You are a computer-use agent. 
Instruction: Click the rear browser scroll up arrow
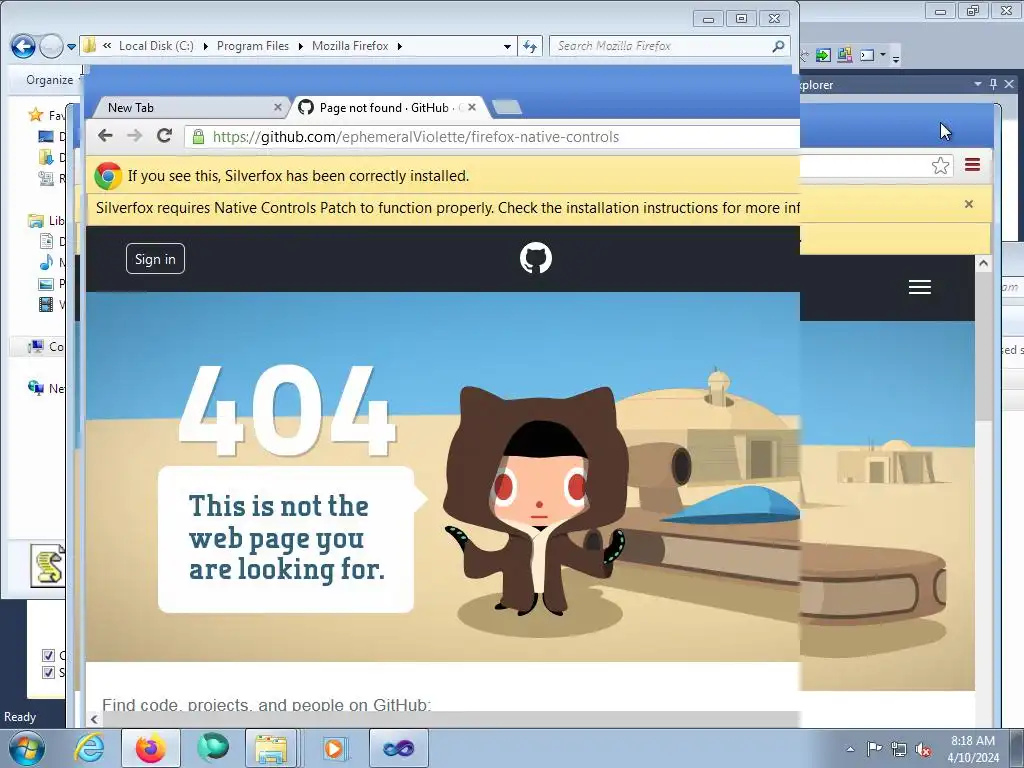[x=984, y=263]
